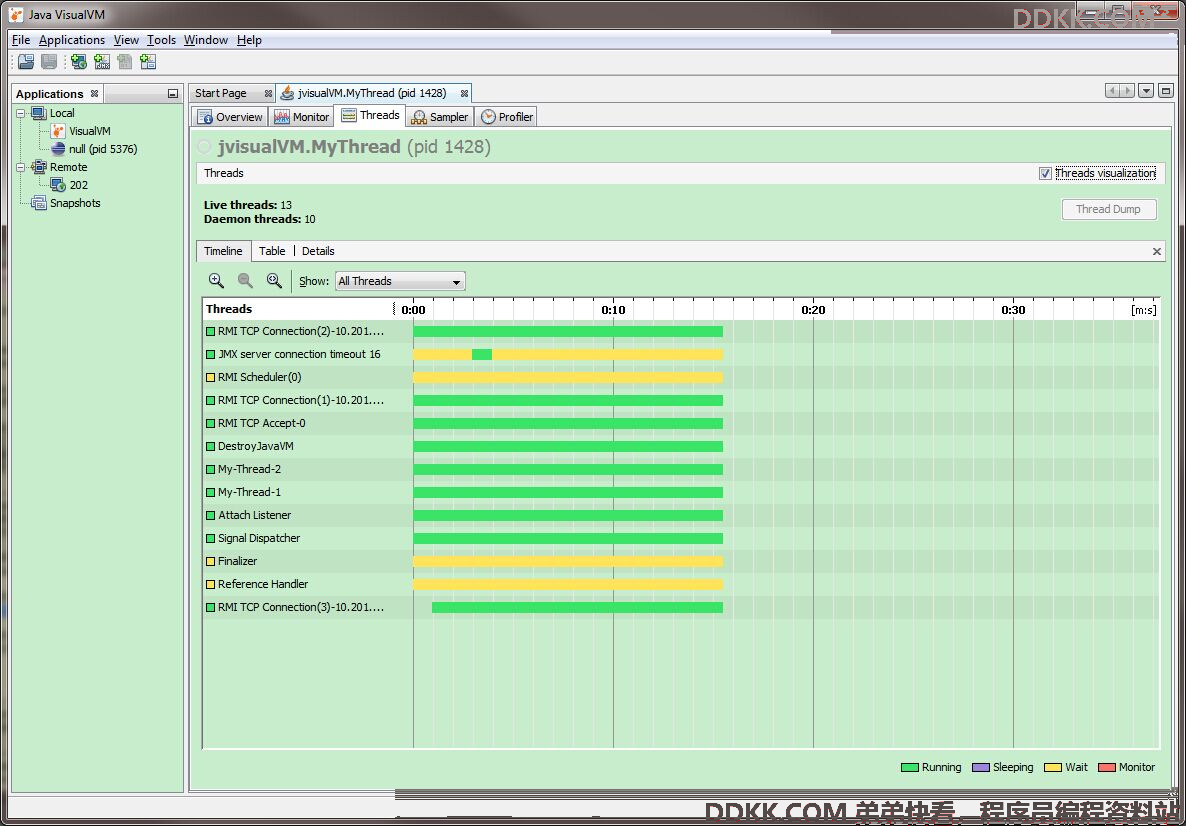Open the document list dropdown arrow
Image resolution: width=1186 pixels, height=826 pixels.
pos(1146,91)
